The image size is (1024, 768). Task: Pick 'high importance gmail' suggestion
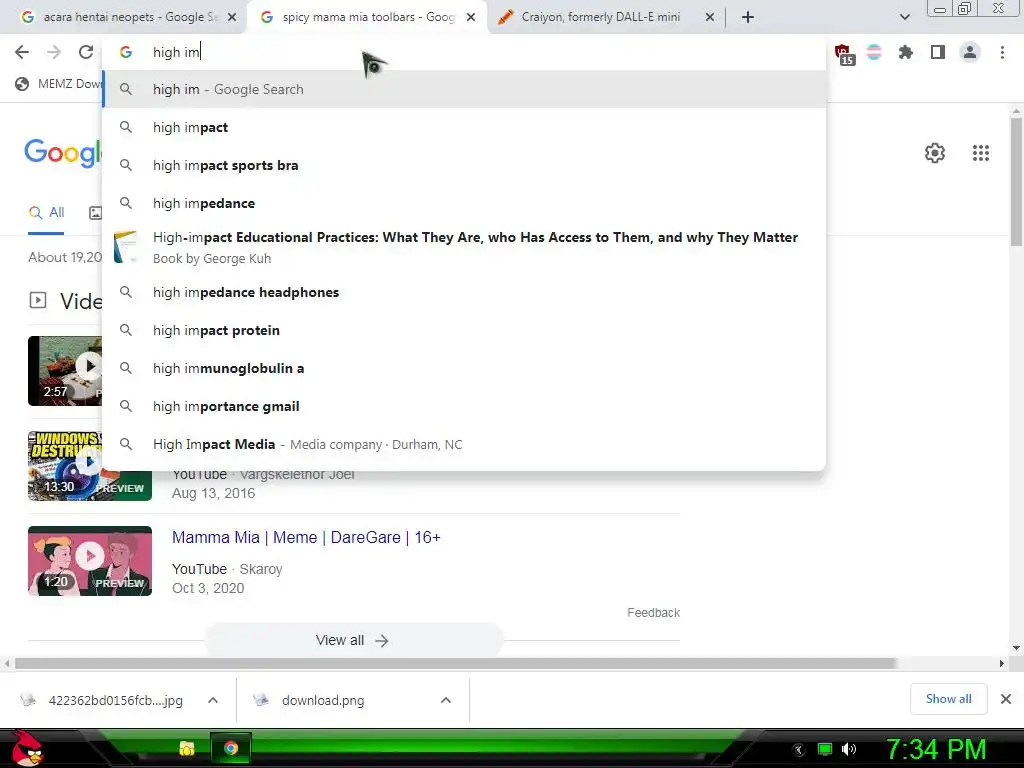[464, 406]
